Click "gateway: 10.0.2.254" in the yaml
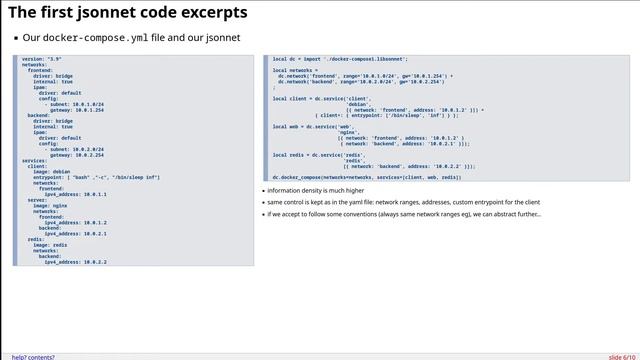640x360 pixels. [x=77, y=155]
